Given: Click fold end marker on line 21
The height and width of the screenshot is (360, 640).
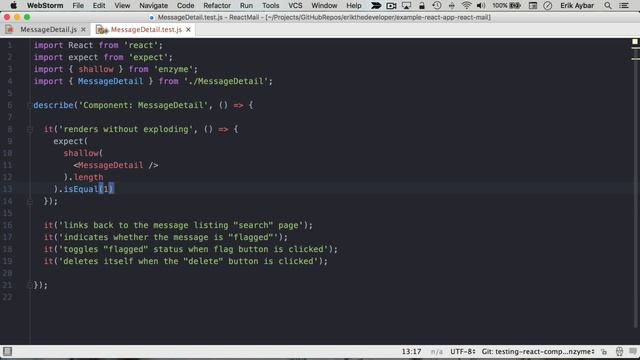Looking at the screenshot, I should (x=29, y=285).
